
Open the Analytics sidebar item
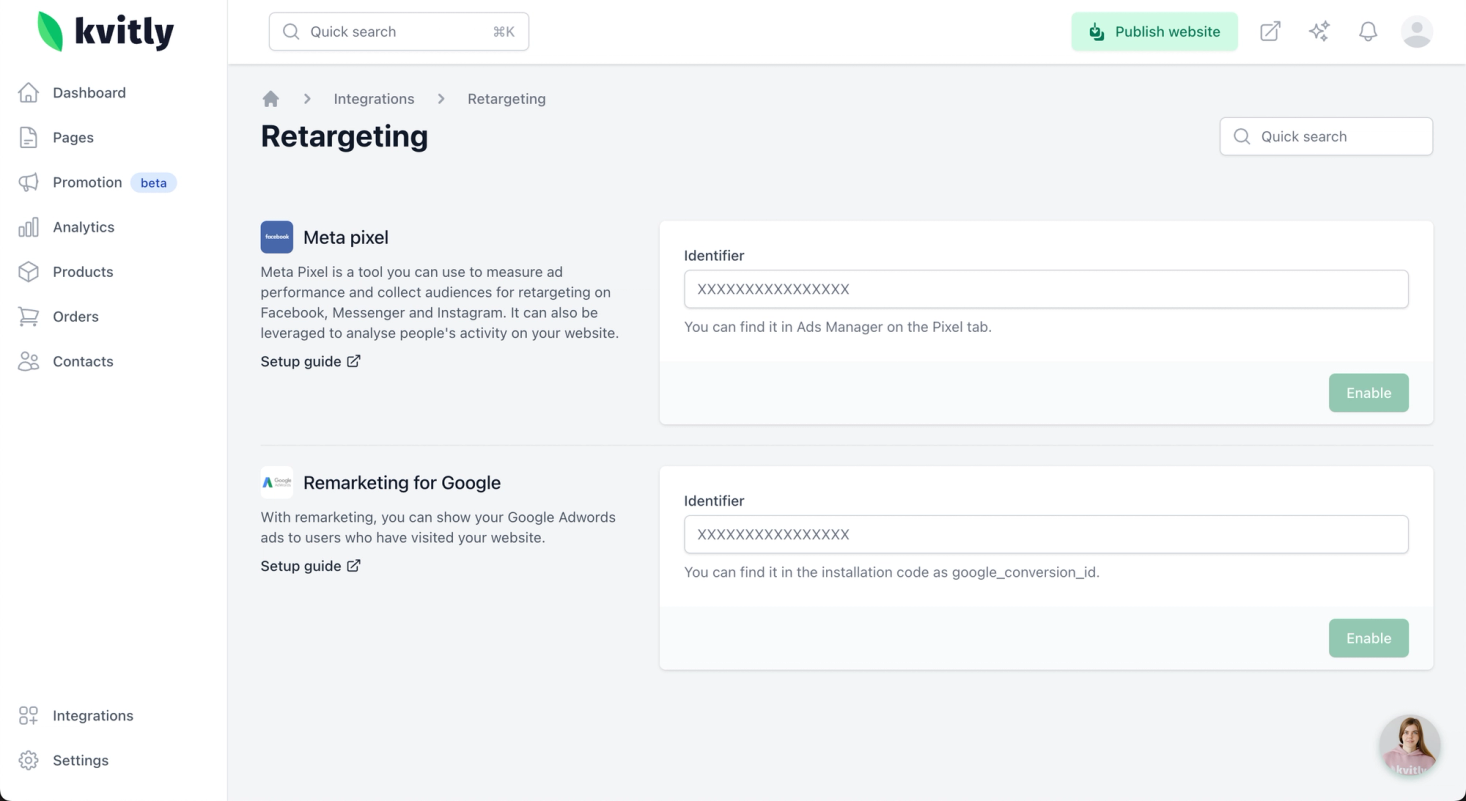pos(84,227)
